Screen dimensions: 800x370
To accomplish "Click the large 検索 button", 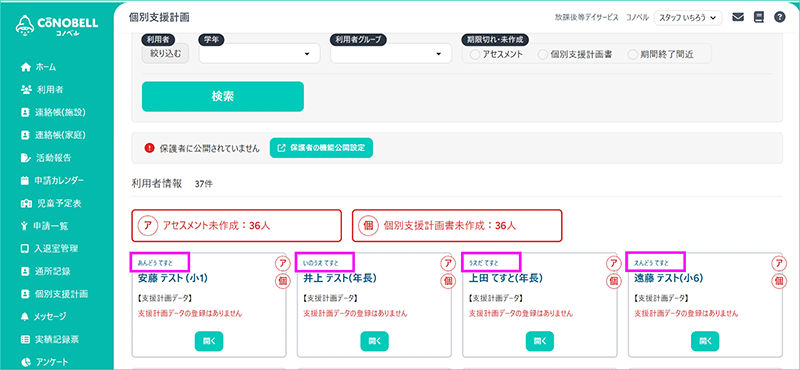I will (x=222, y=96).
